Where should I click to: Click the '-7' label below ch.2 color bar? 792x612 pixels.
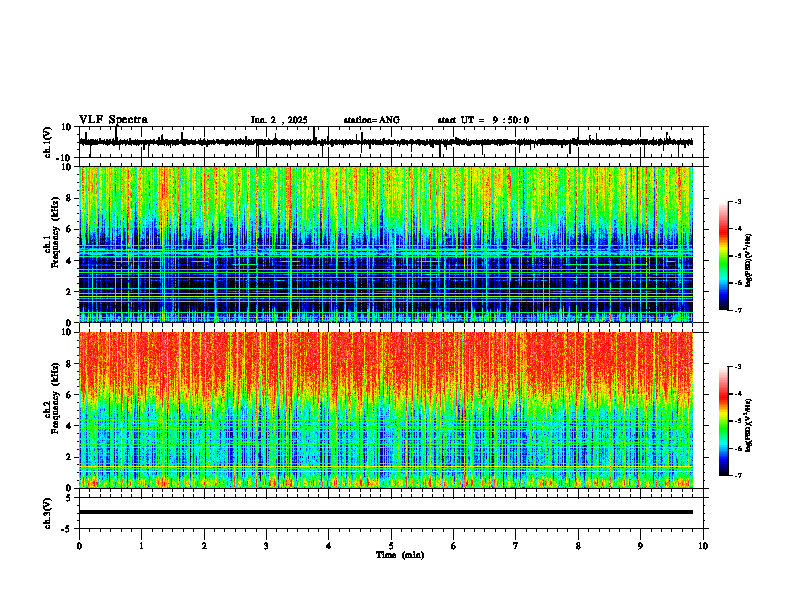click(737, 476)
